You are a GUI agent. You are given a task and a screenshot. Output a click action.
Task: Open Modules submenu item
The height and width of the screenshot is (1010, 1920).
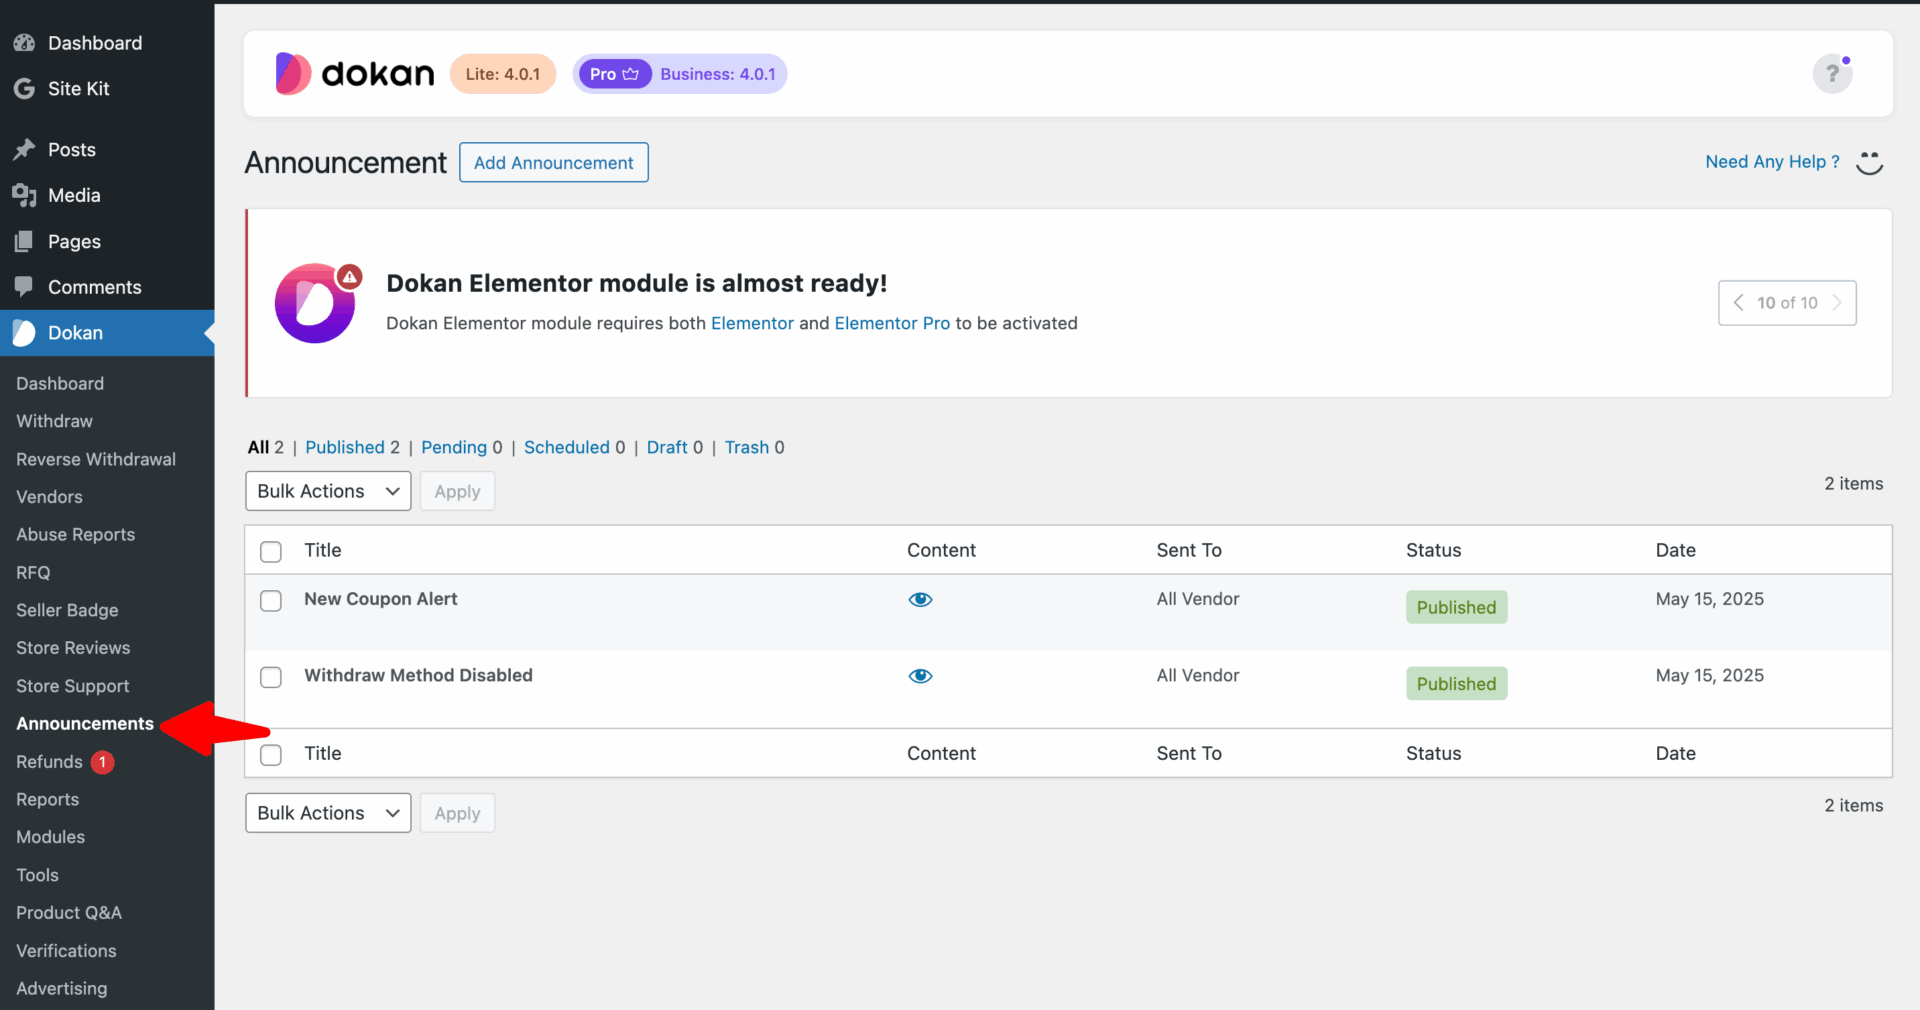(x=50, y=837)
